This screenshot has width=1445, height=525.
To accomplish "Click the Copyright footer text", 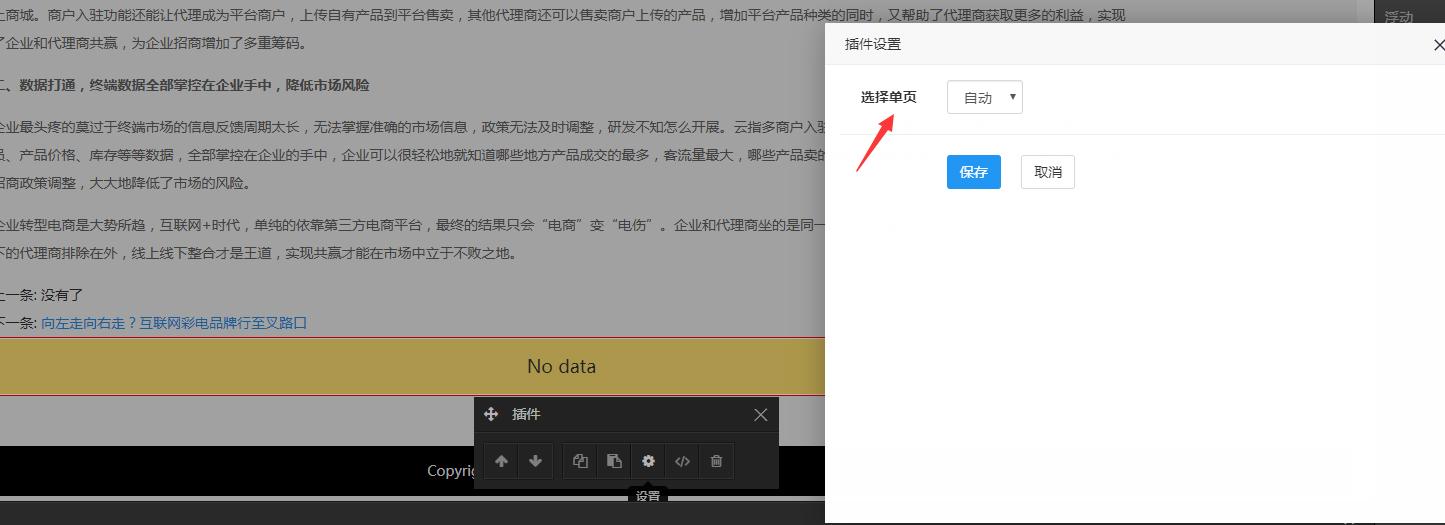I will point(450,471).
